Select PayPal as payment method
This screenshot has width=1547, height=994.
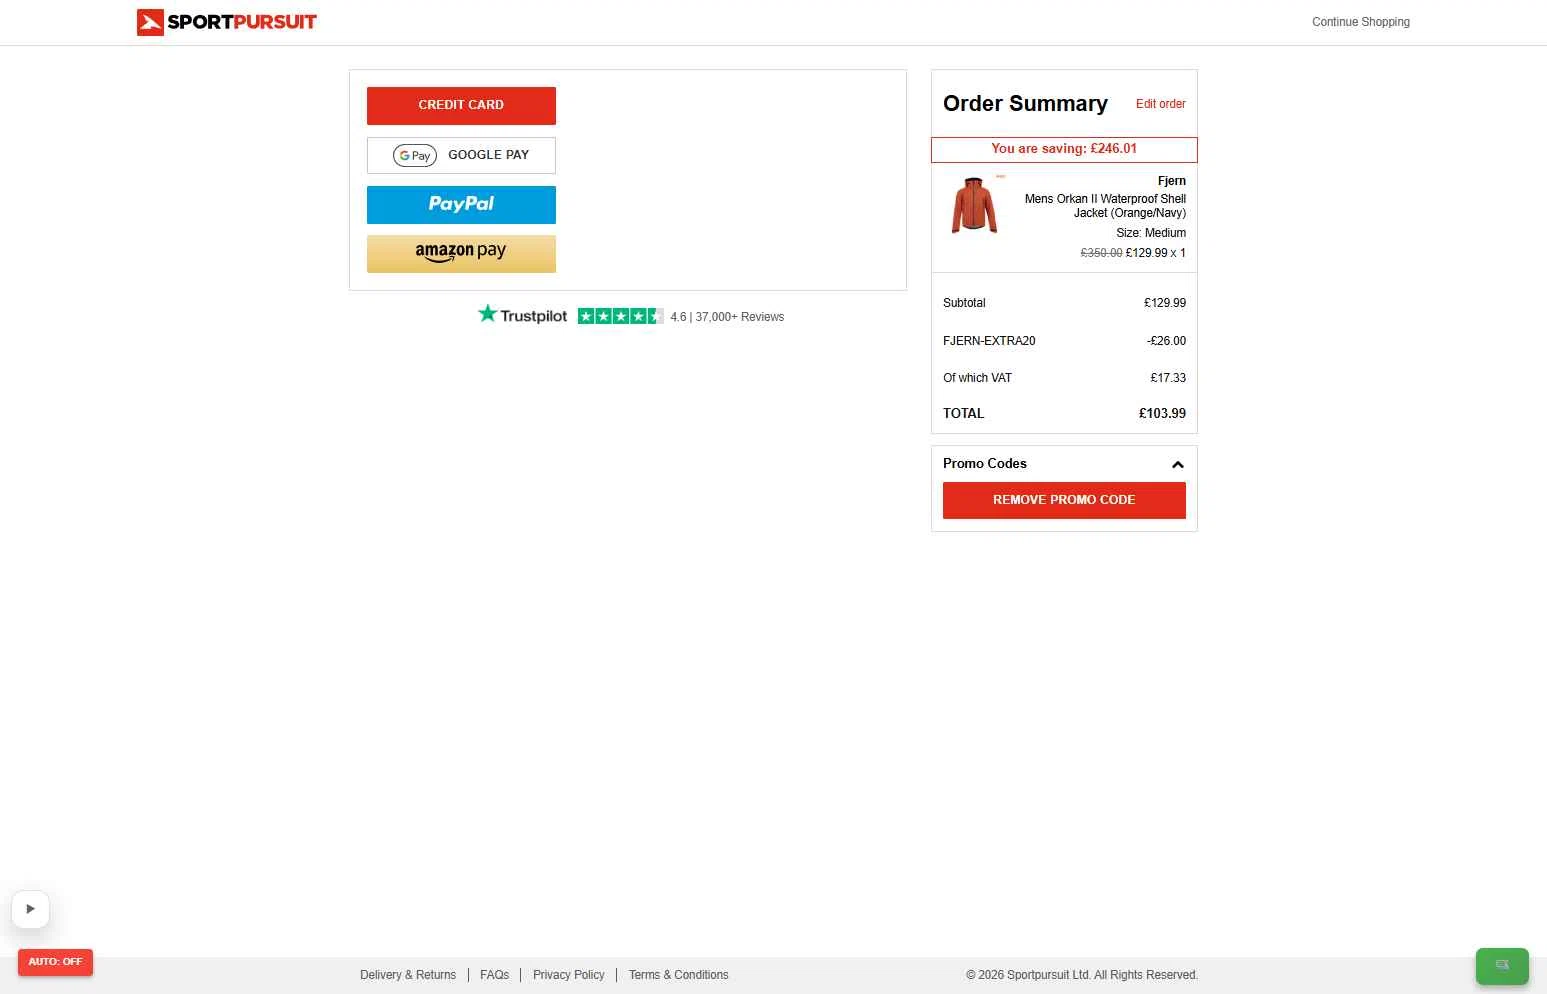pyautogui.click(x=461, y=204)
